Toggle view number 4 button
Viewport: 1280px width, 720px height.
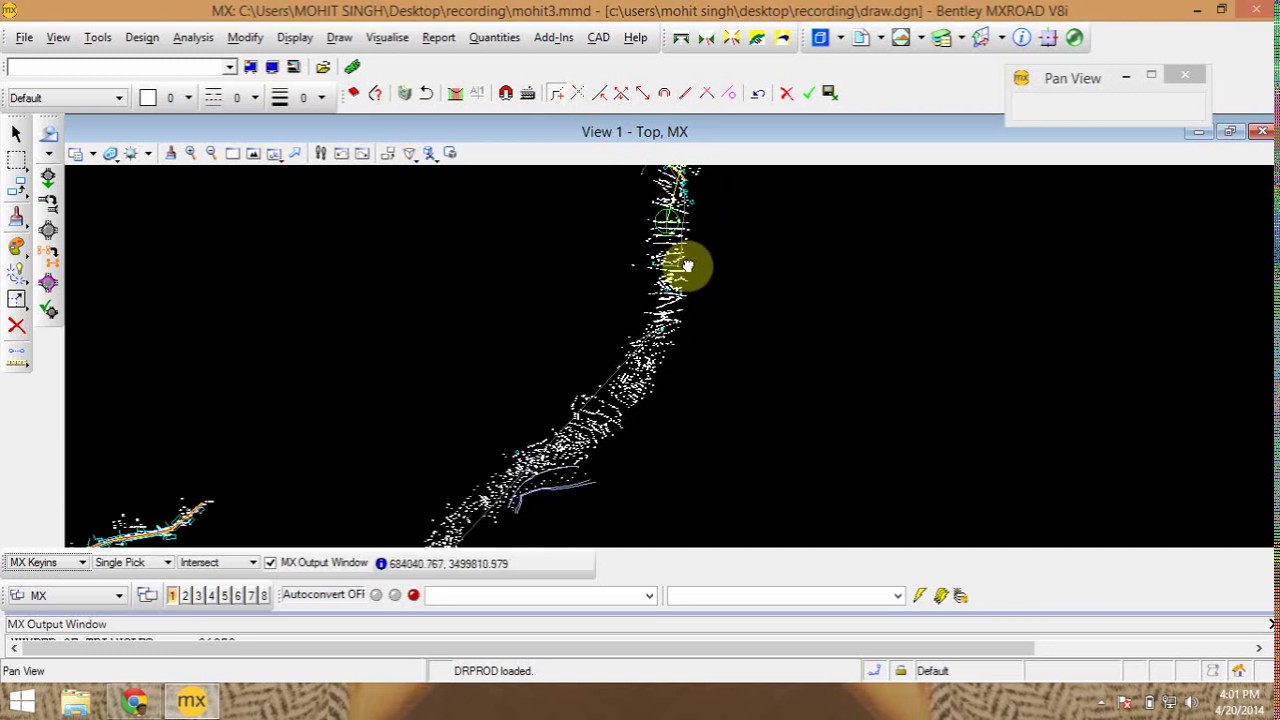tap(211, 596)
